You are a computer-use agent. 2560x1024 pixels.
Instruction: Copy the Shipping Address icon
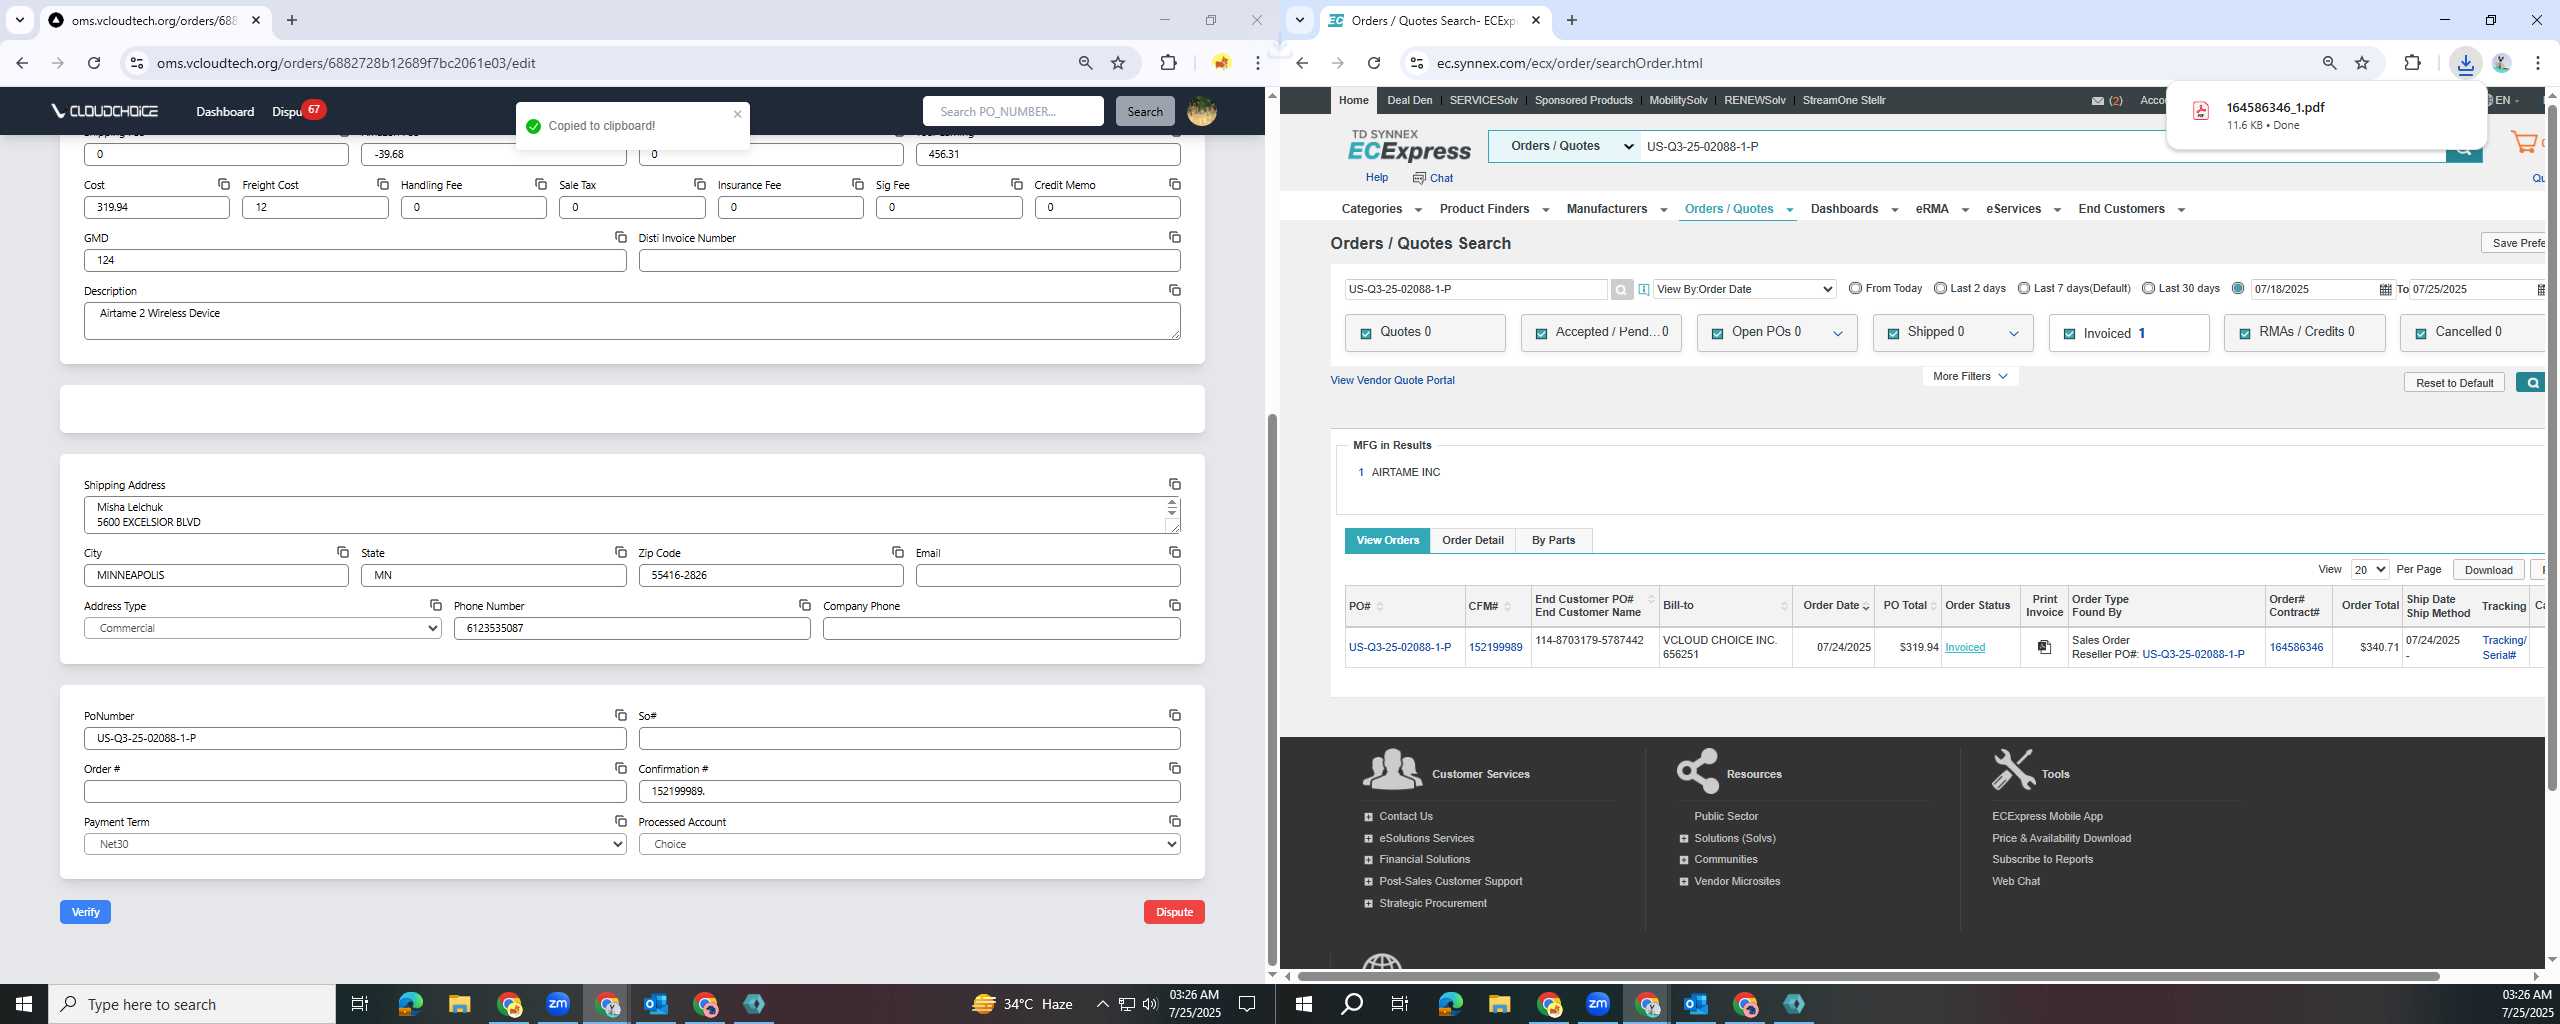[x=1175, y=484]
